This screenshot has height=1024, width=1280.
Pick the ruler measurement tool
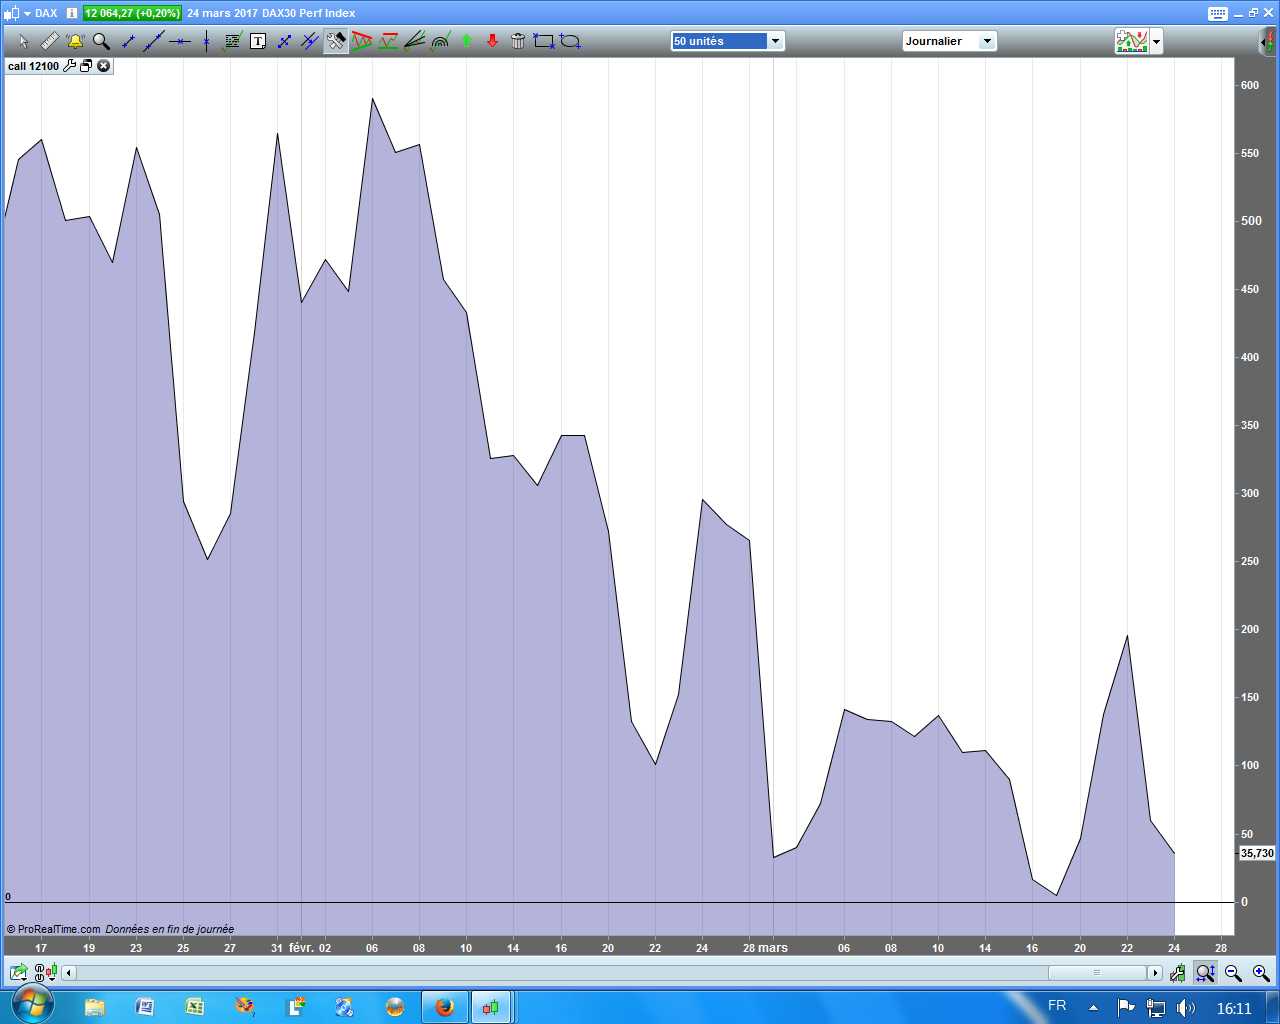coord(49,41)
